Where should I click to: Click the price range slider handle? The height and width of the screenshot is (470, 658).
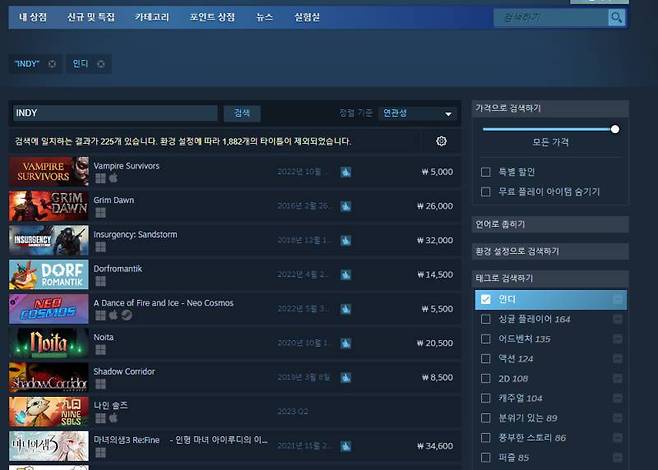[x=615, y=129]
